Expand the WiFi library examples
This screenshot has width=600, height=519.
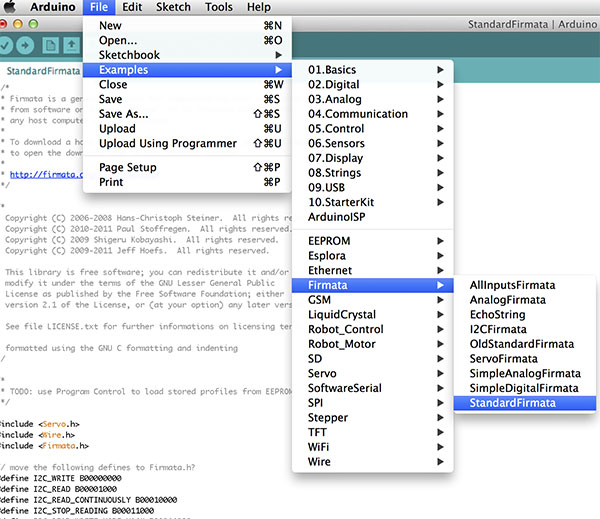coord(320,447)
